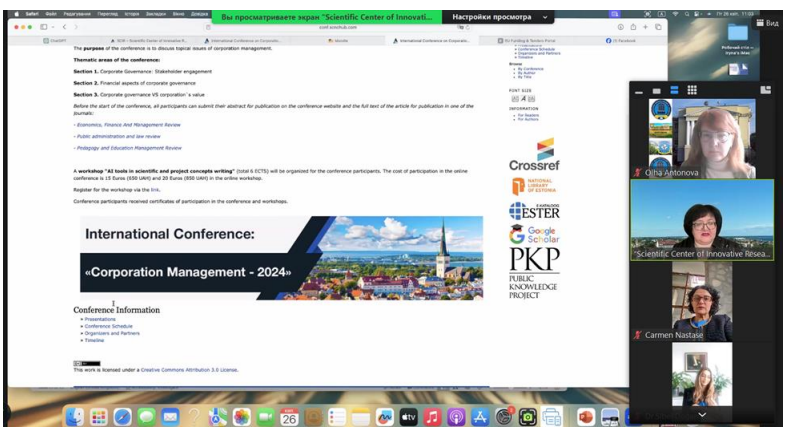
Task: Open Podcasts app in the Dock
Action: (456, 416)
